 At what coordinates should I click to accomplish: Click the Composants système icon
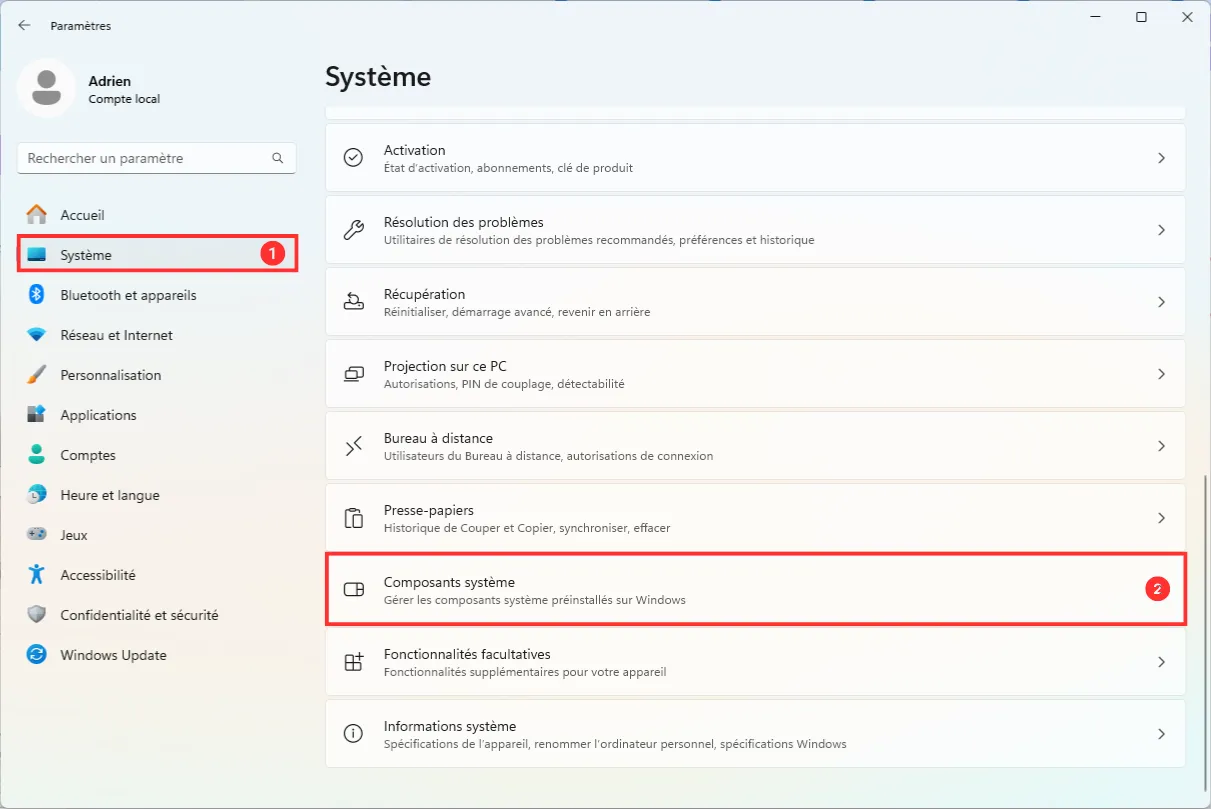coord(353,590)
